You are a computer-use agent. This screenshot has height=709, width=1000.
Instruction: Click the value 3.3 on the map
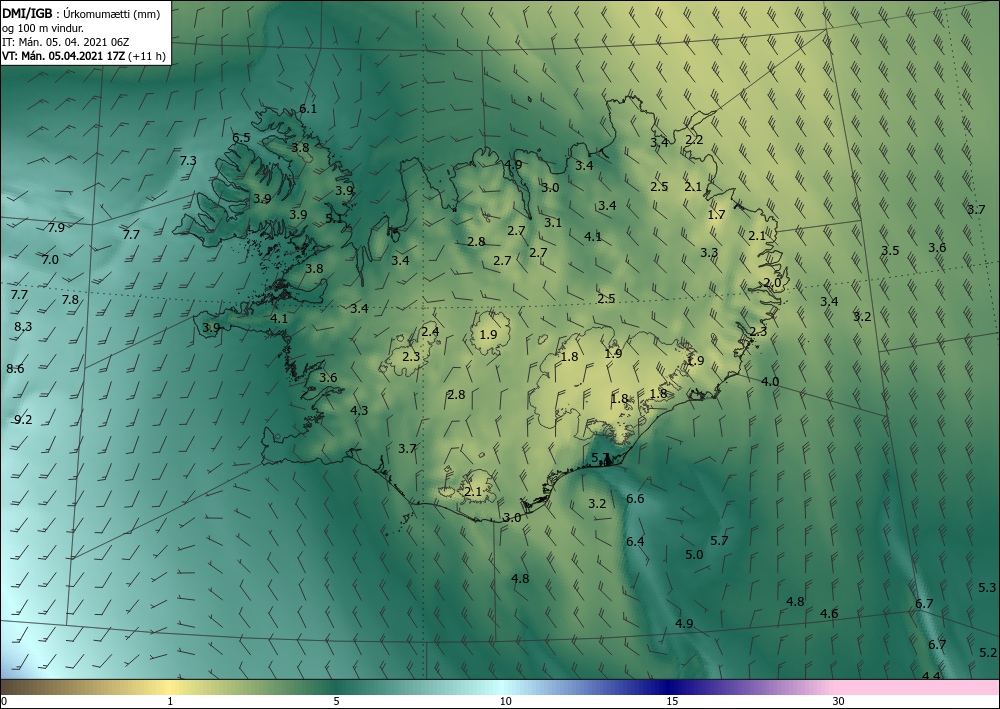[709, 252]
